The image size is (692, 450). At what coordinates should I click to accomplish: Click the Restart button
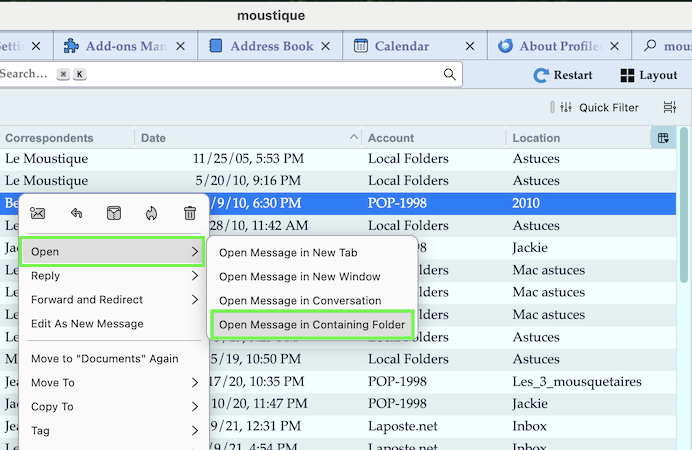pos(563,75)
